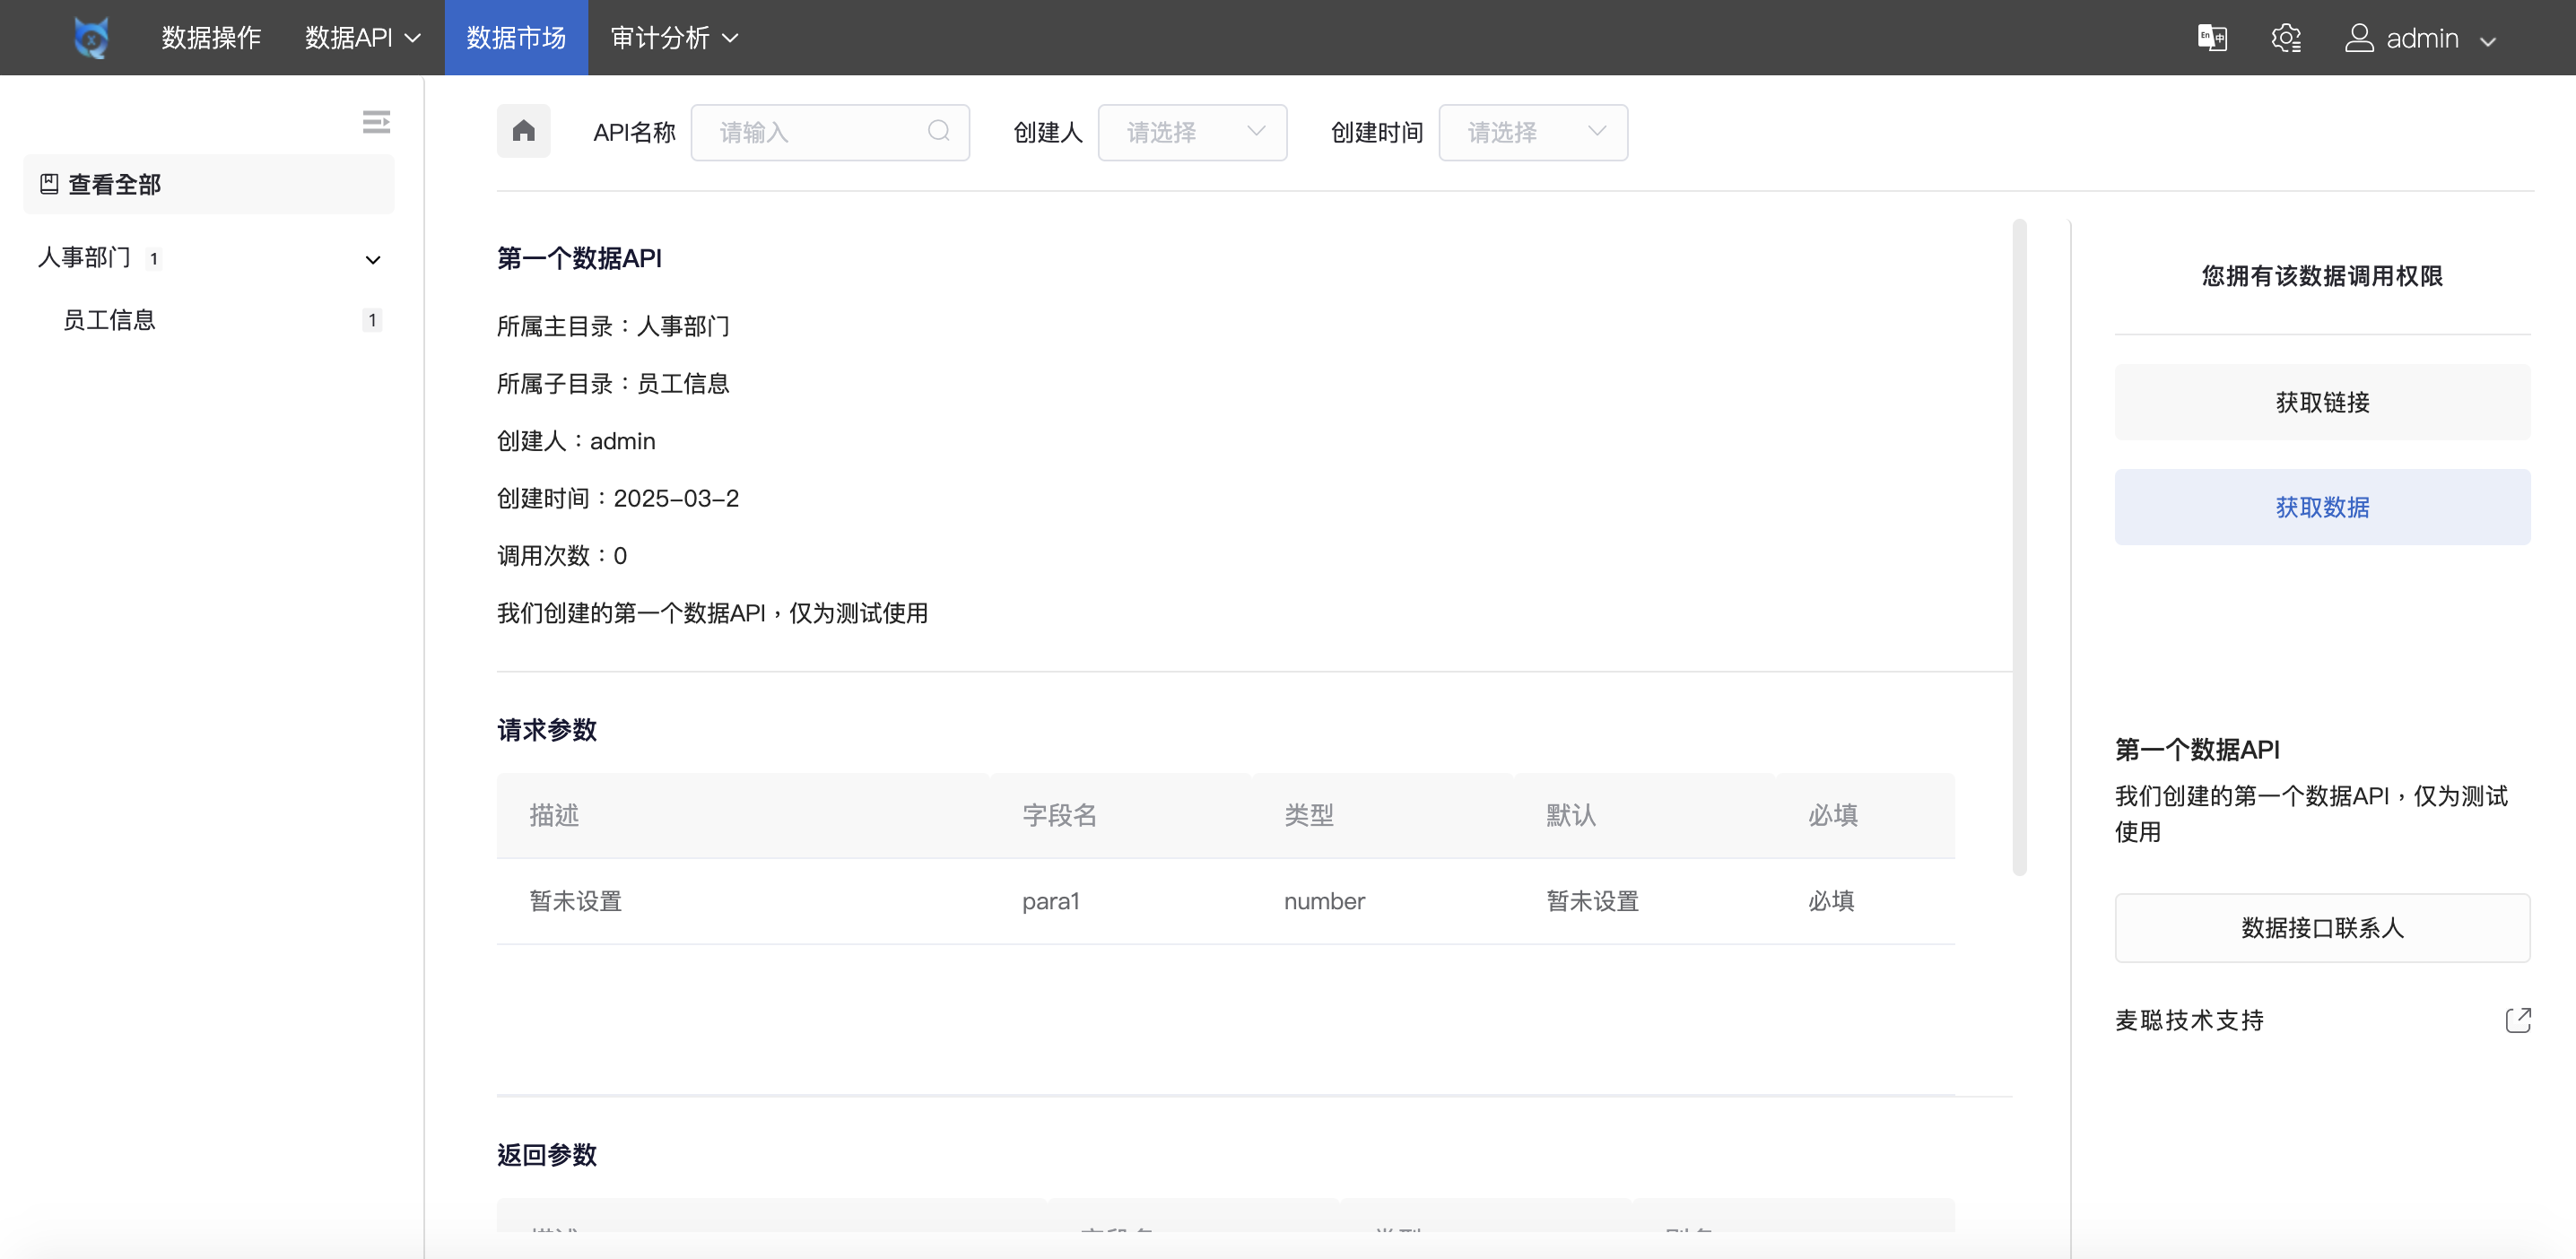Collapse the 人事部门 category chevron
The image size is (2576, 1259).
point(372,259)
